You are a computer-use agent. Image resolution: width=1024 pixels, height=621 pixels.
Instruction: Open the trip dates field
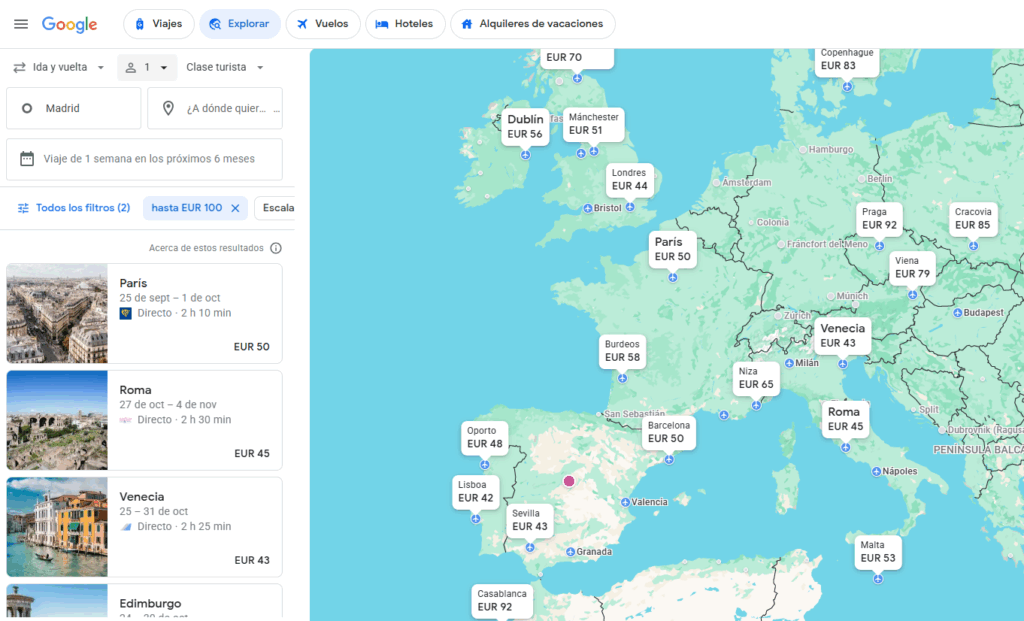(x=144, y=159)
